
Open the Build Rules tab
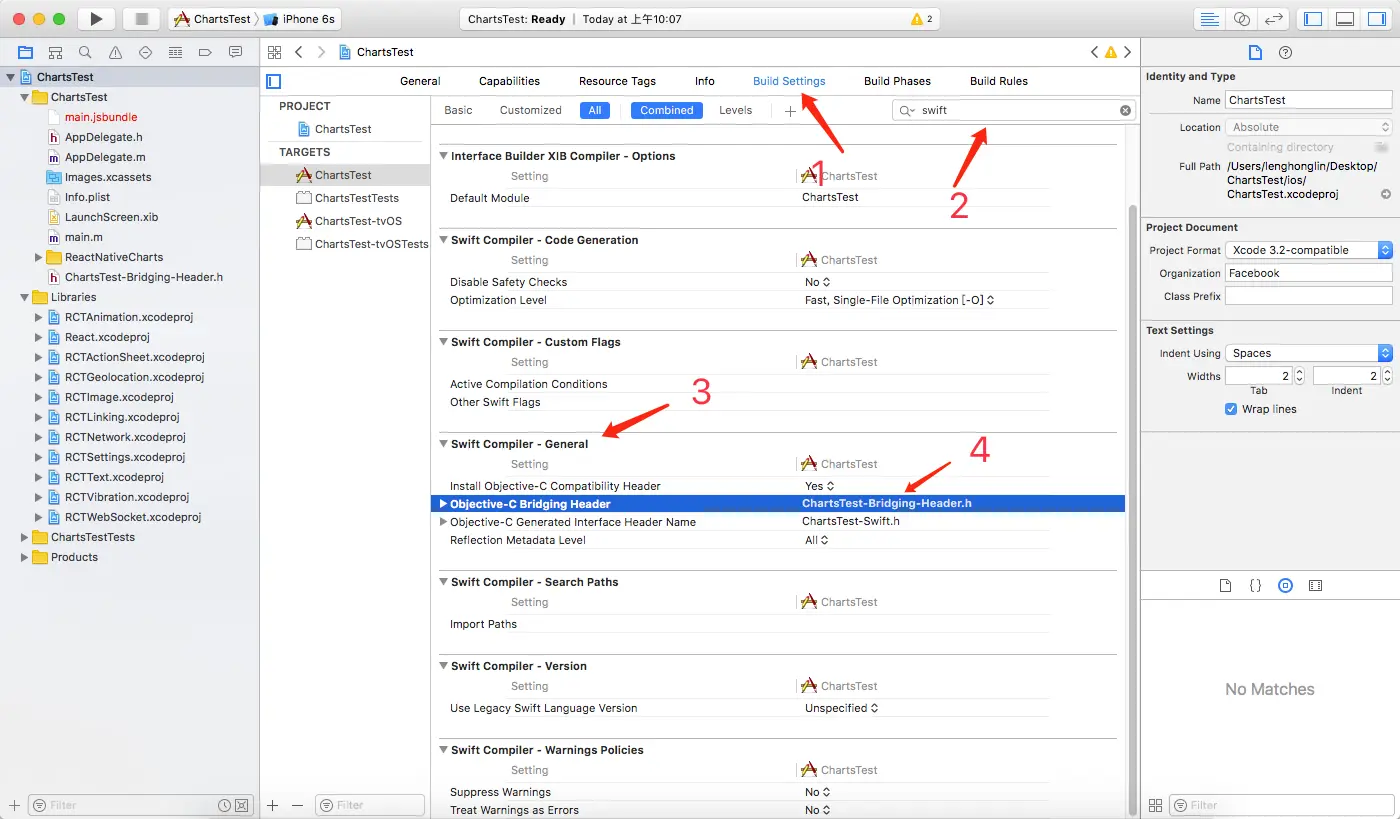click(x=999, y=81)
